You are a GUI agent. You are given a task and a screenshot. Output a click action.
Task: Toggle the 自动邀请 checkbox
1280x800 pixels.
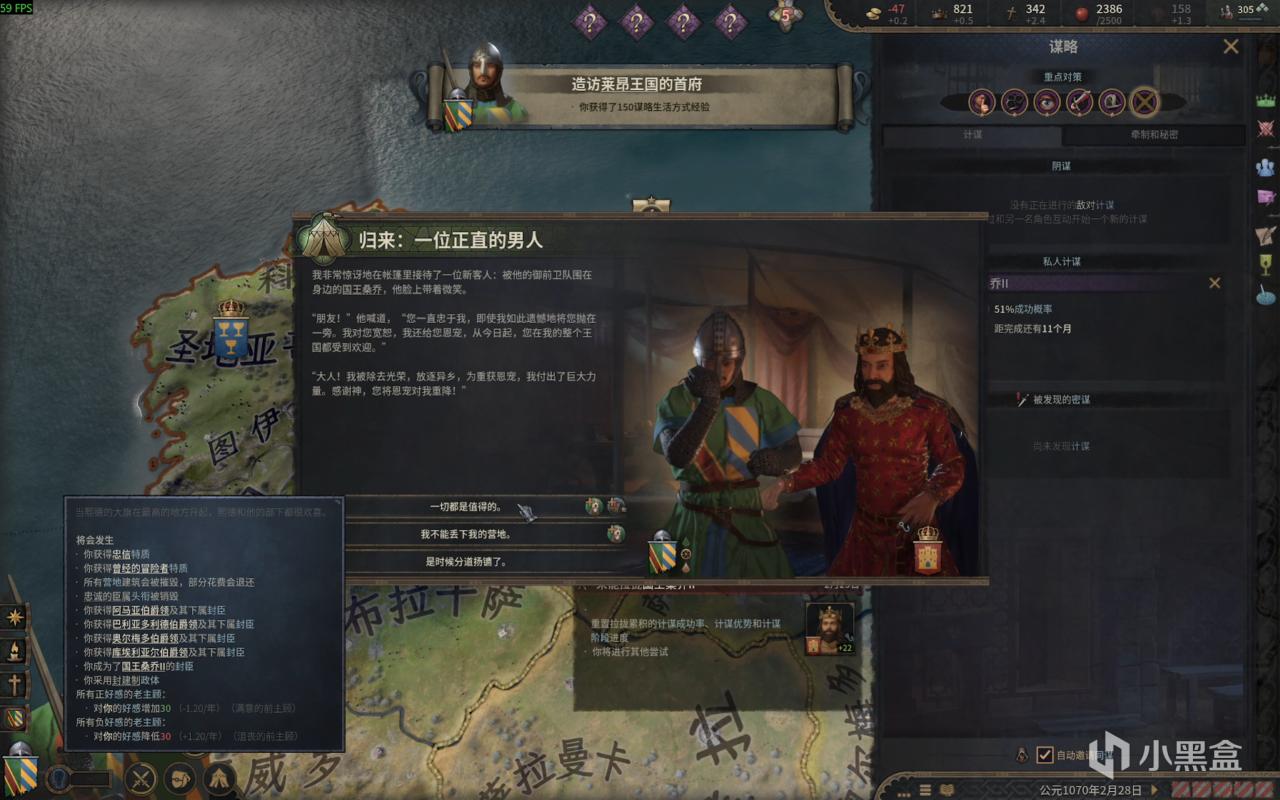1045,755
